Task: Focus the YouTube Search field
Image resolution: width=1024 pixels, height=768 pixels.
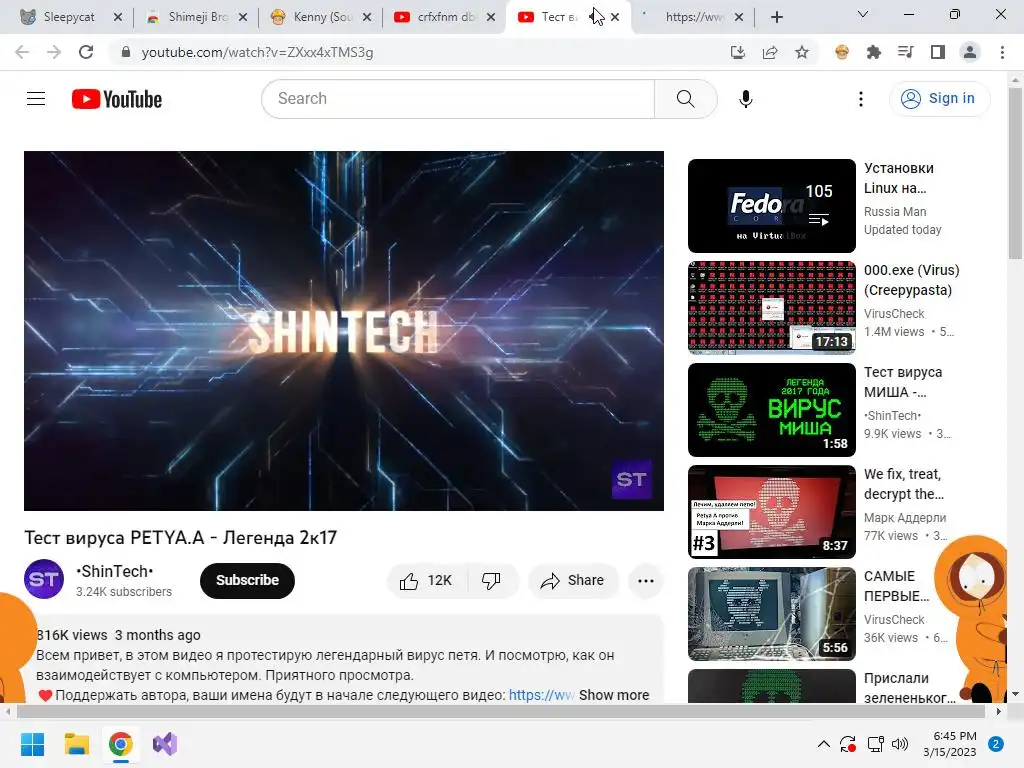Action: (x=458, y=99)
